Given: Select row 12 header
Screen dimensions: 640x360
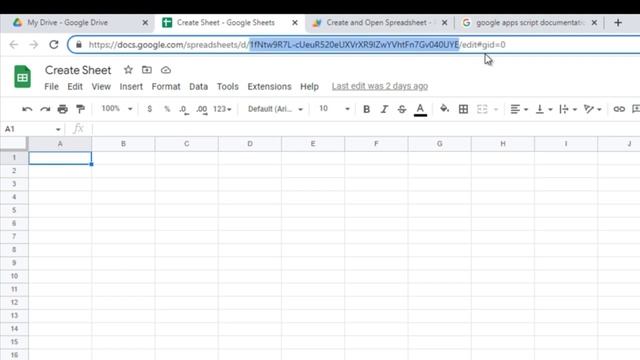Looking at the screenshot, I should 14,302.
